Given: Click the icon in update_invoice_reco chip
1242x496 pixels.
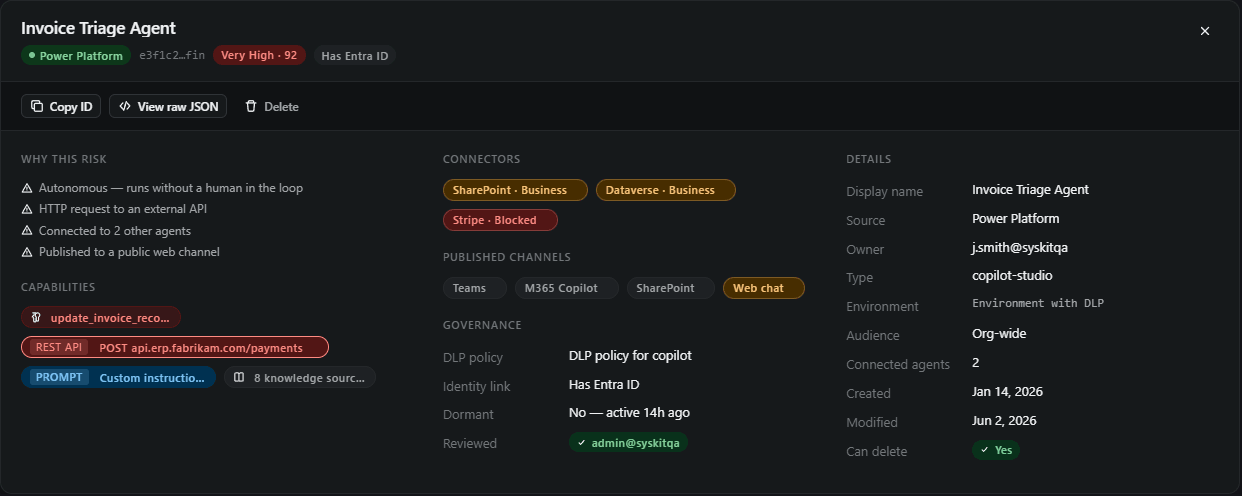Looking at the screenshot, I should 36,318.
